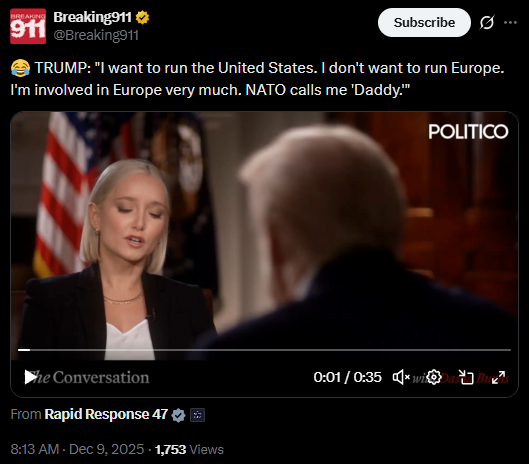The image size is (529, 464).
Task: Seek along the video progress bar
Action: click(264, 350)
